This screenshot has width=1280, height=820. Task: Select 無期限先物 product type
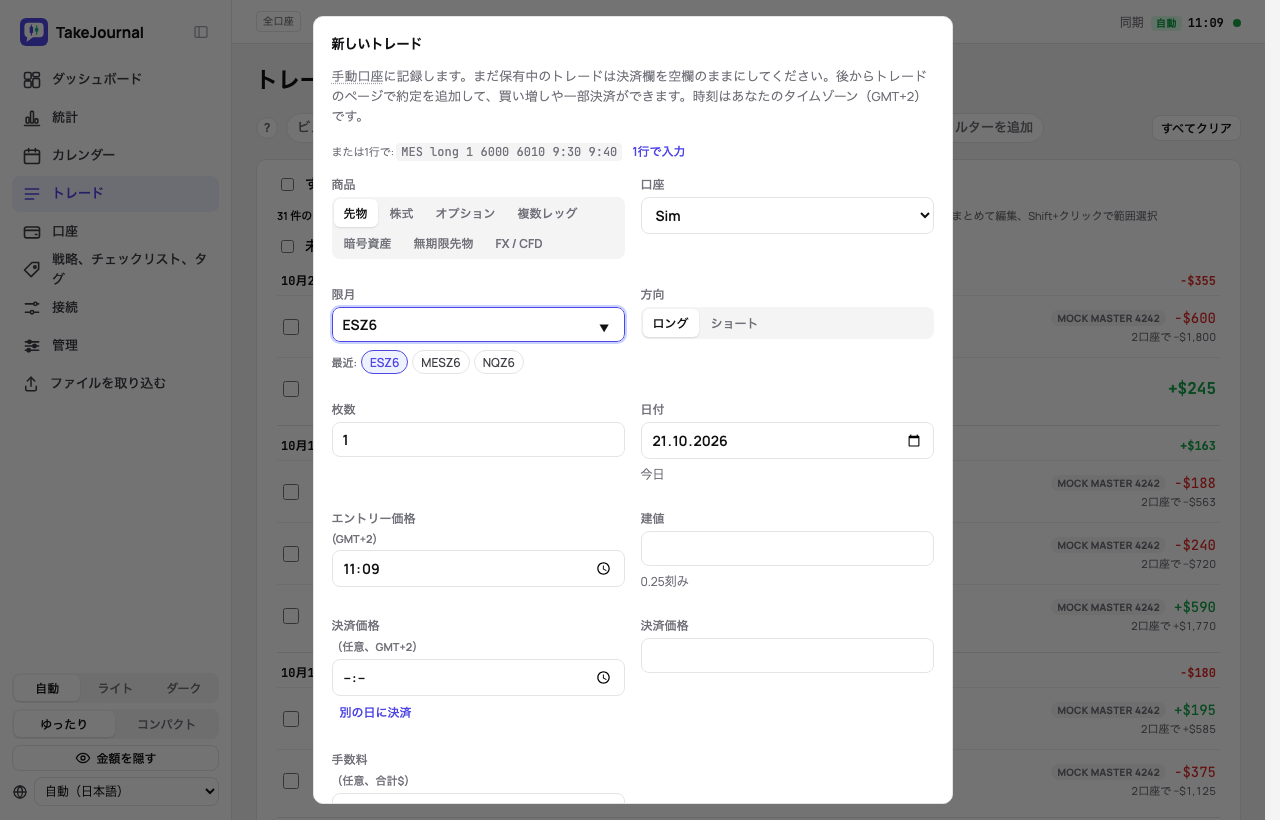(x=443, y=243)
